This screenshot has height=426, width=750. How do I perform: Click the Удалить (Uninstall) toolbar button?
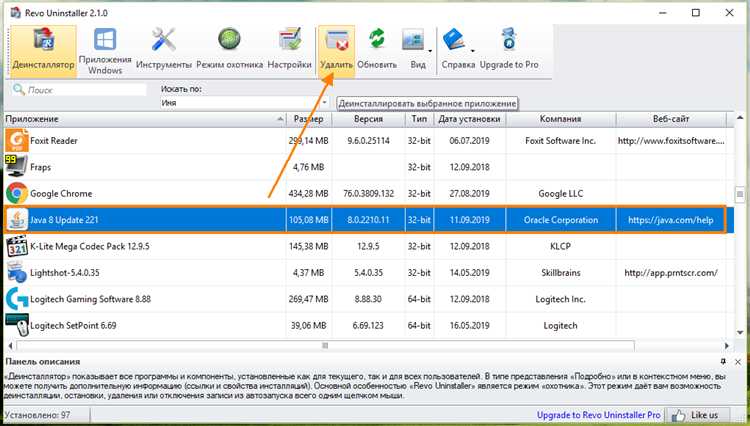[338, 50]
